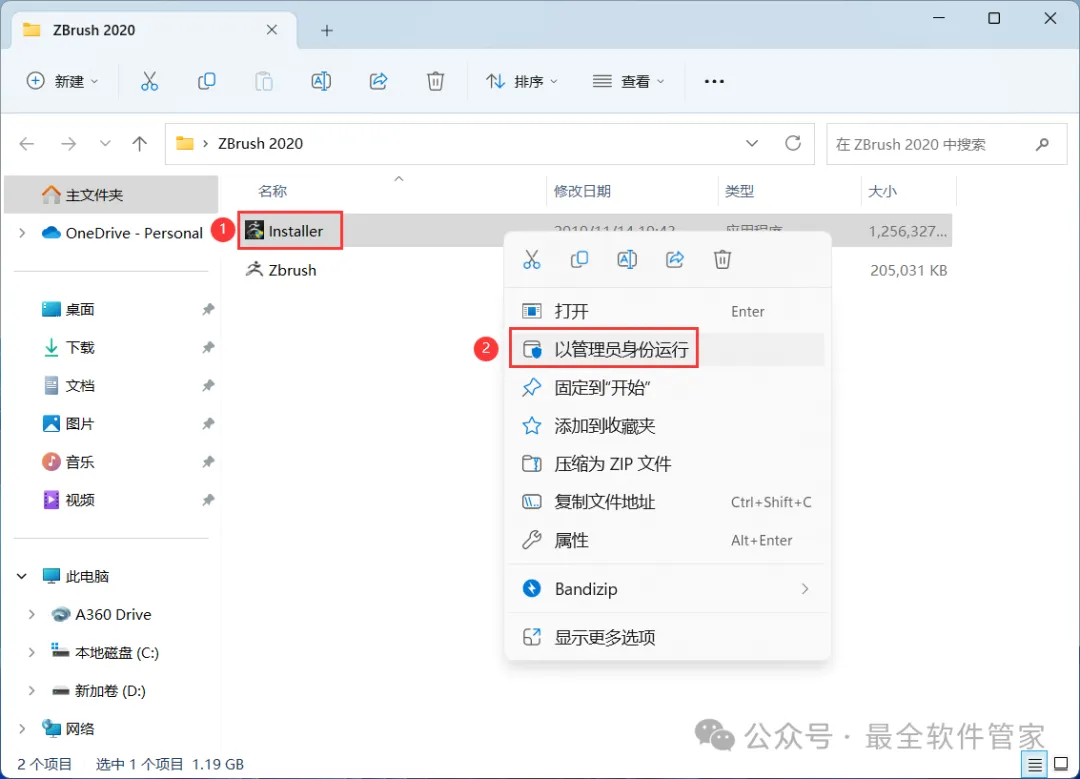Open the toolbar's three-dot more options
This screenshot has height=779, width=1080.
[x=714, y=81]
